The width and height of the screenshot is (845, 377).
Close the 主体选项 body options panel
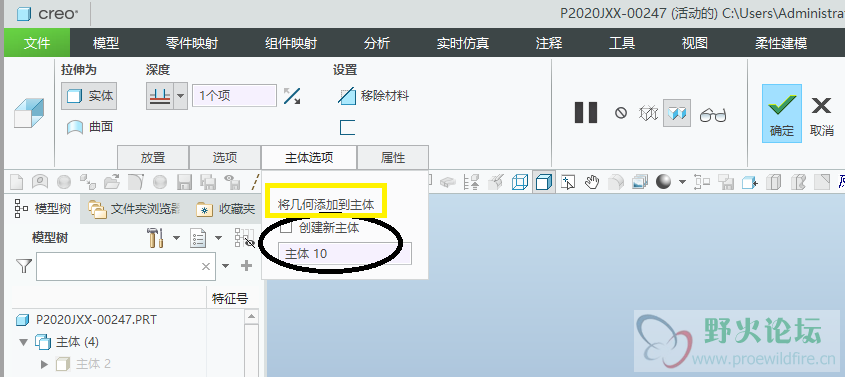[309, 157]
